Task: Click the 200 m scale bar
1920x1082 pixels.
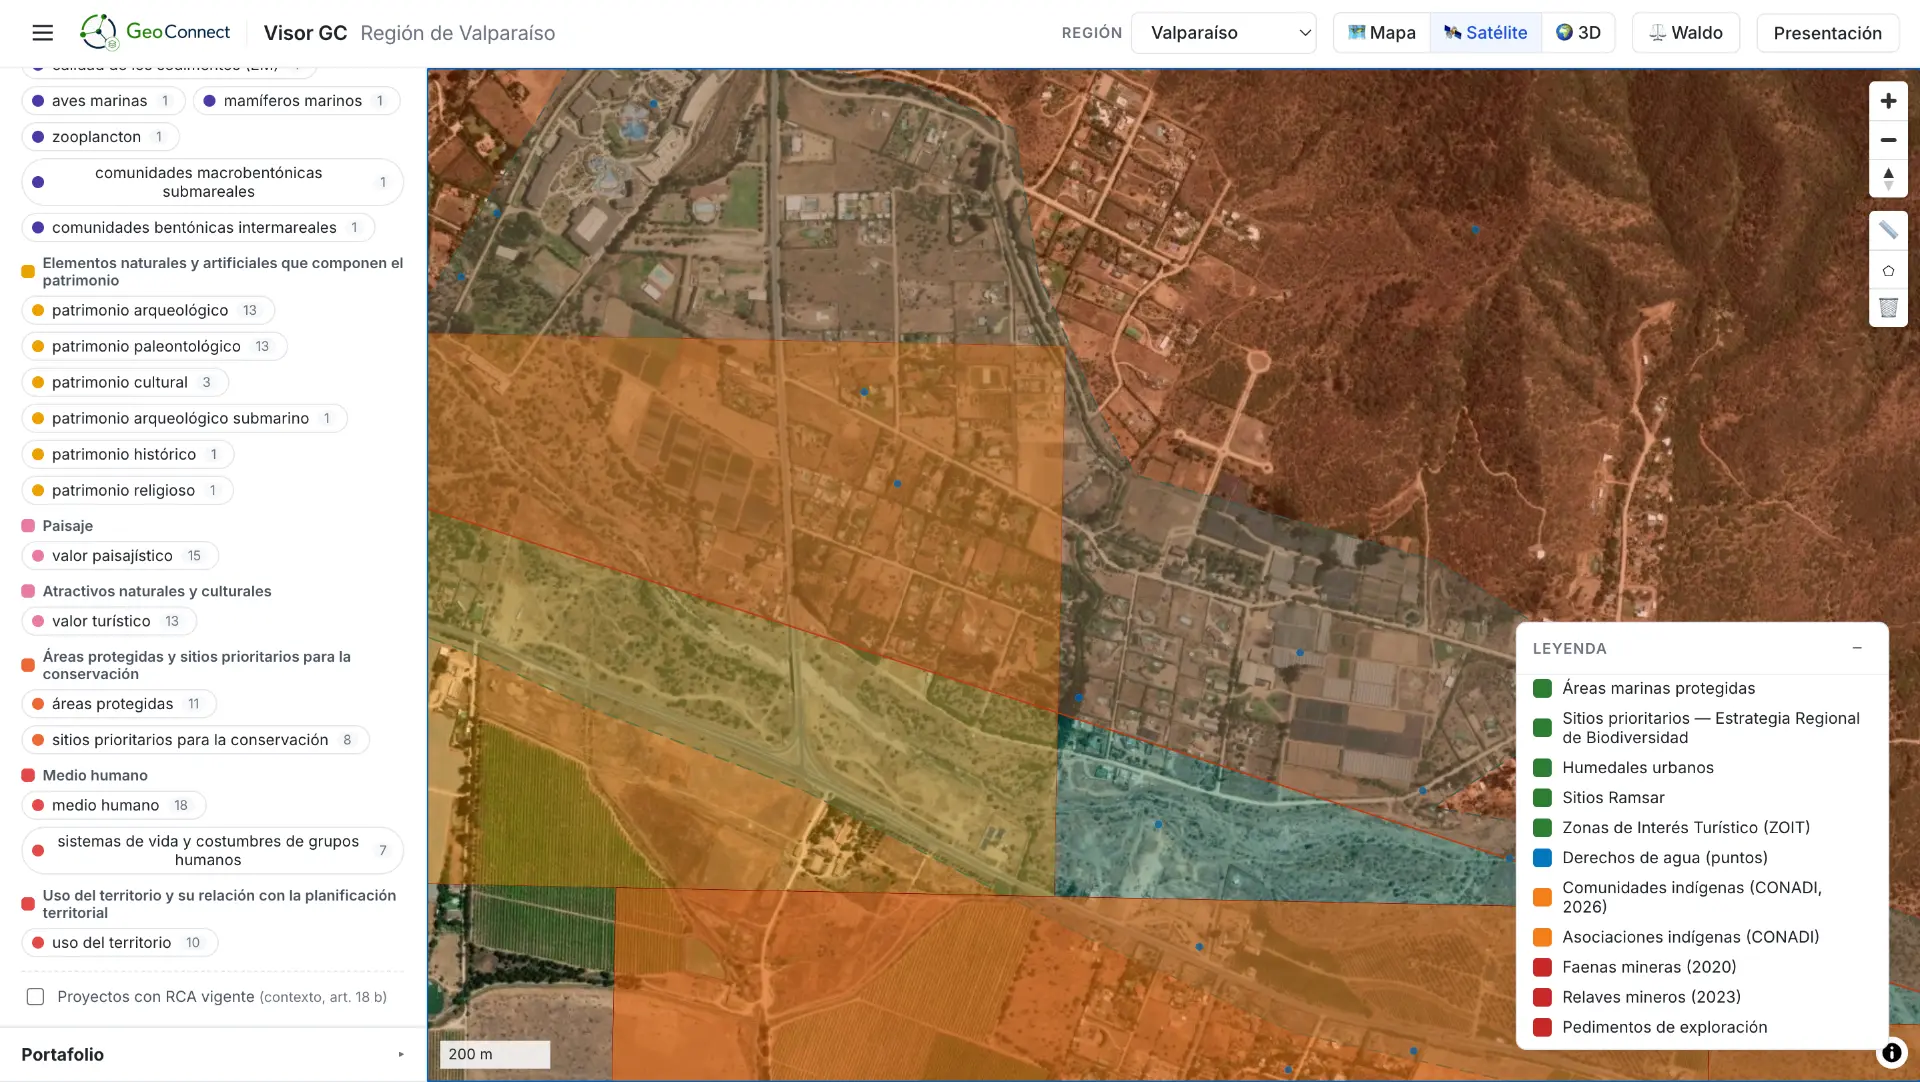Action: 495,1055
